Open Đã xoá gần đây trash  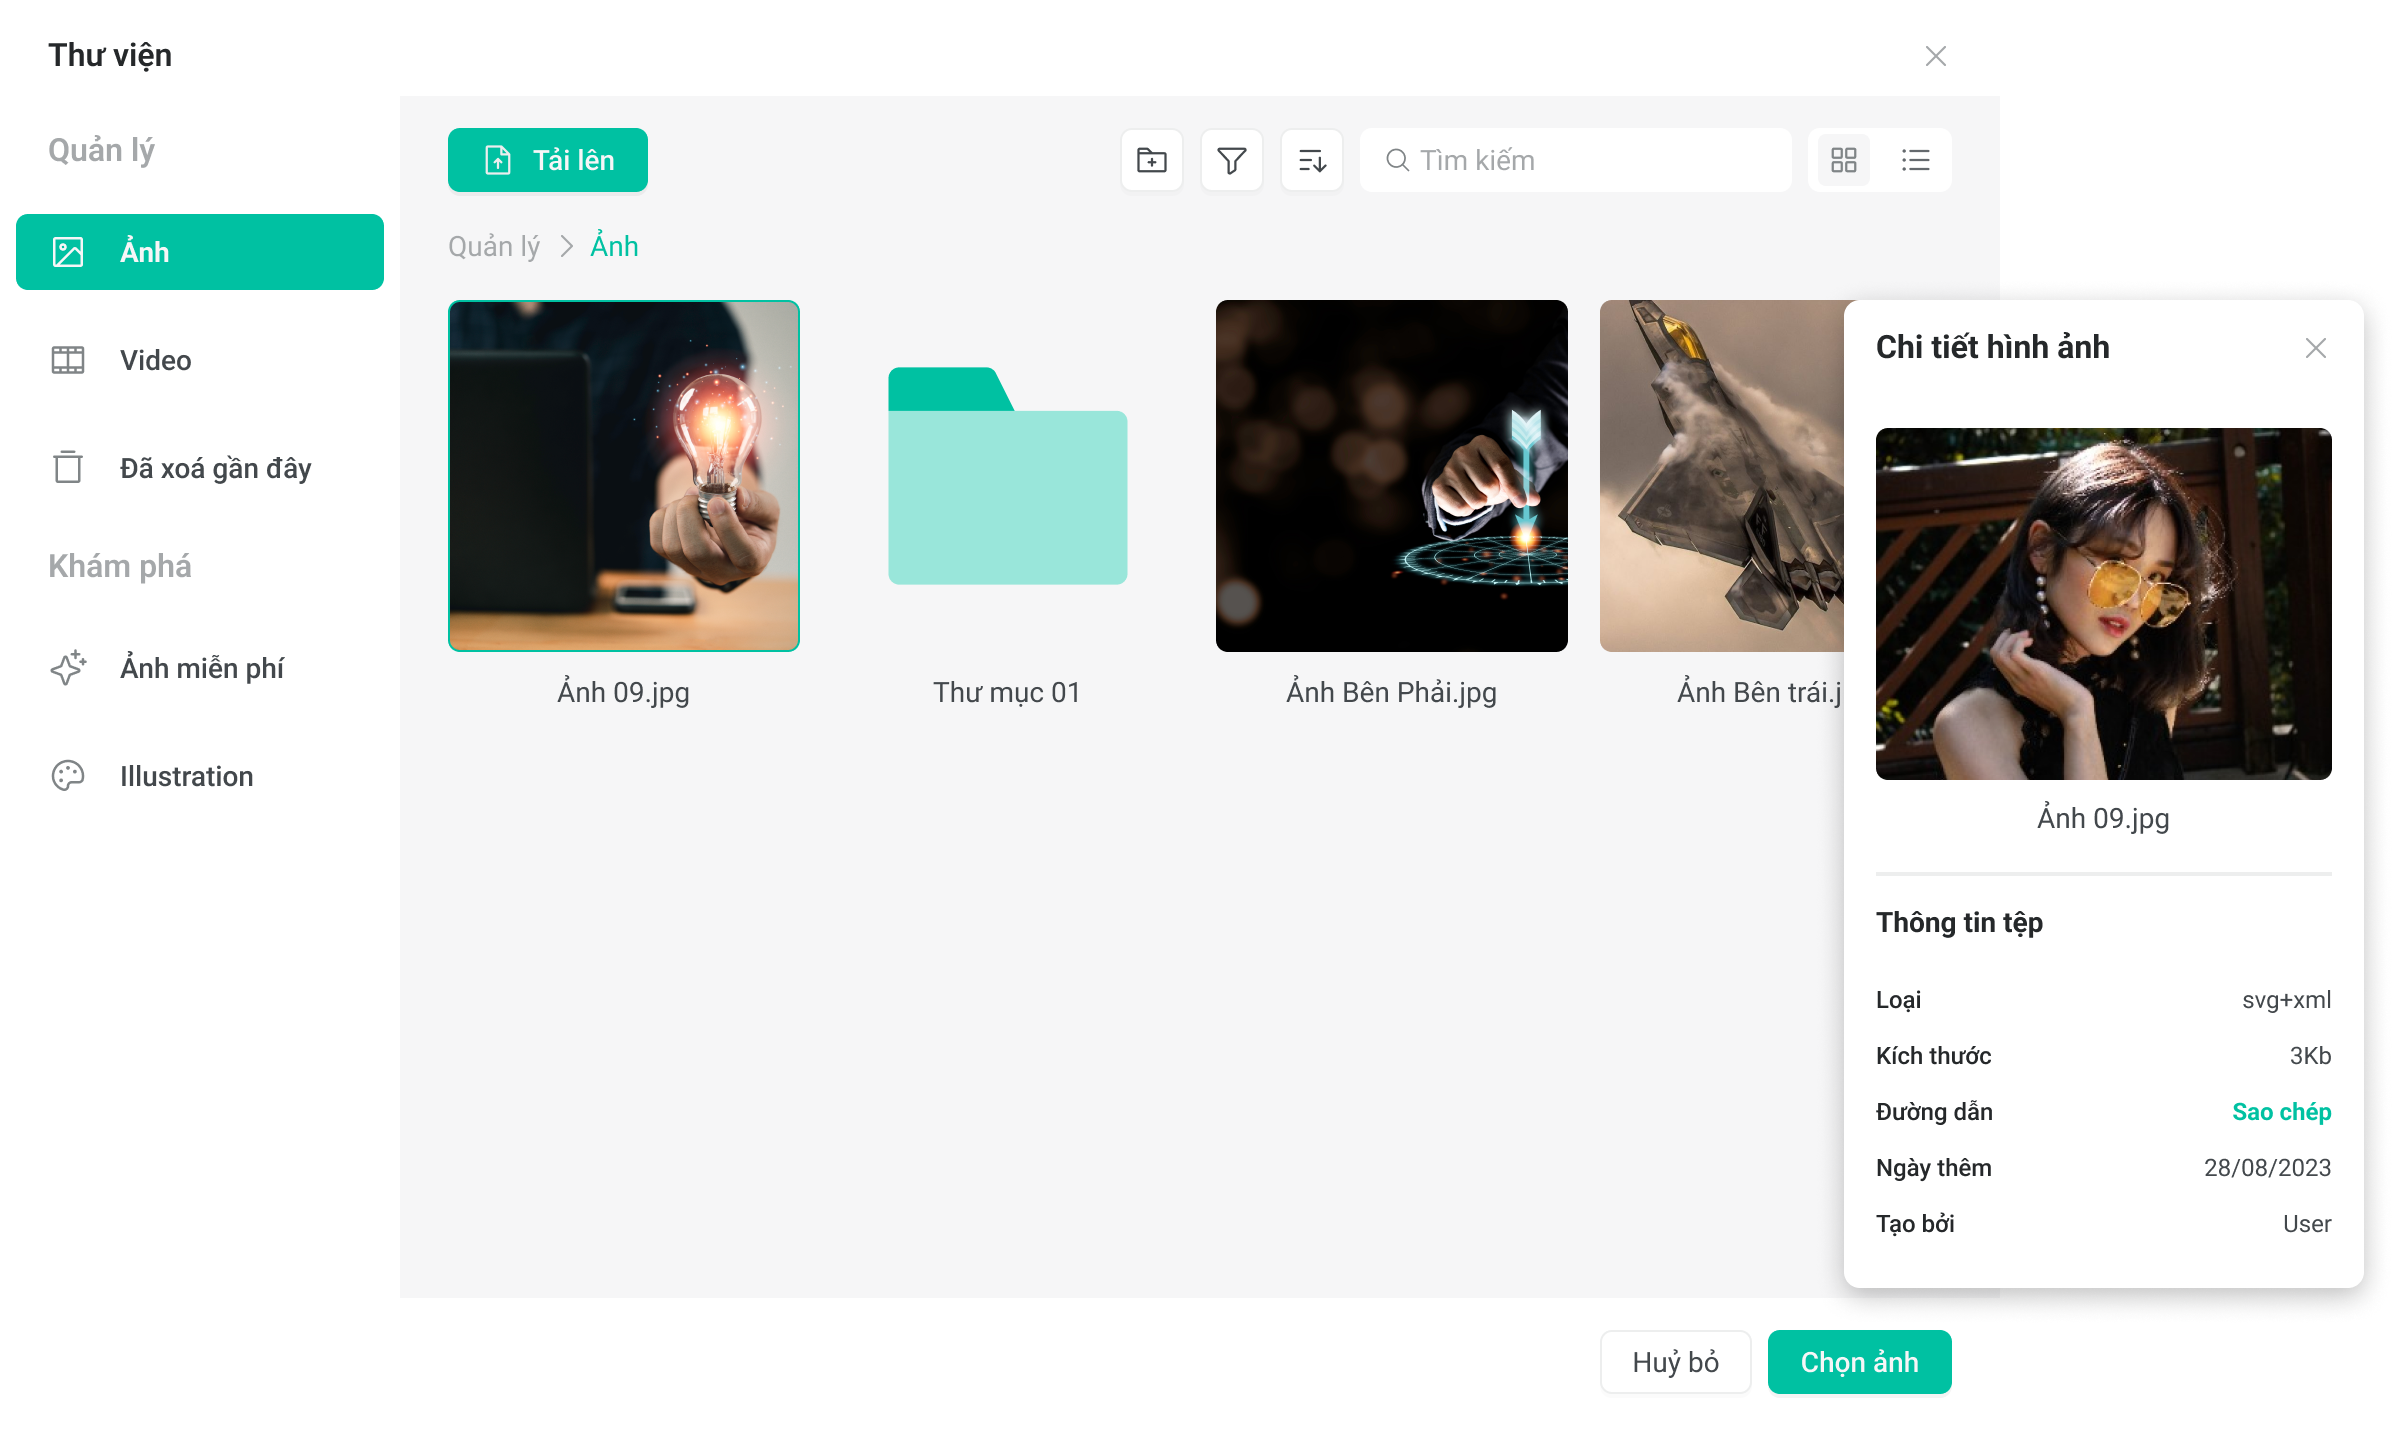pos(215,468)
